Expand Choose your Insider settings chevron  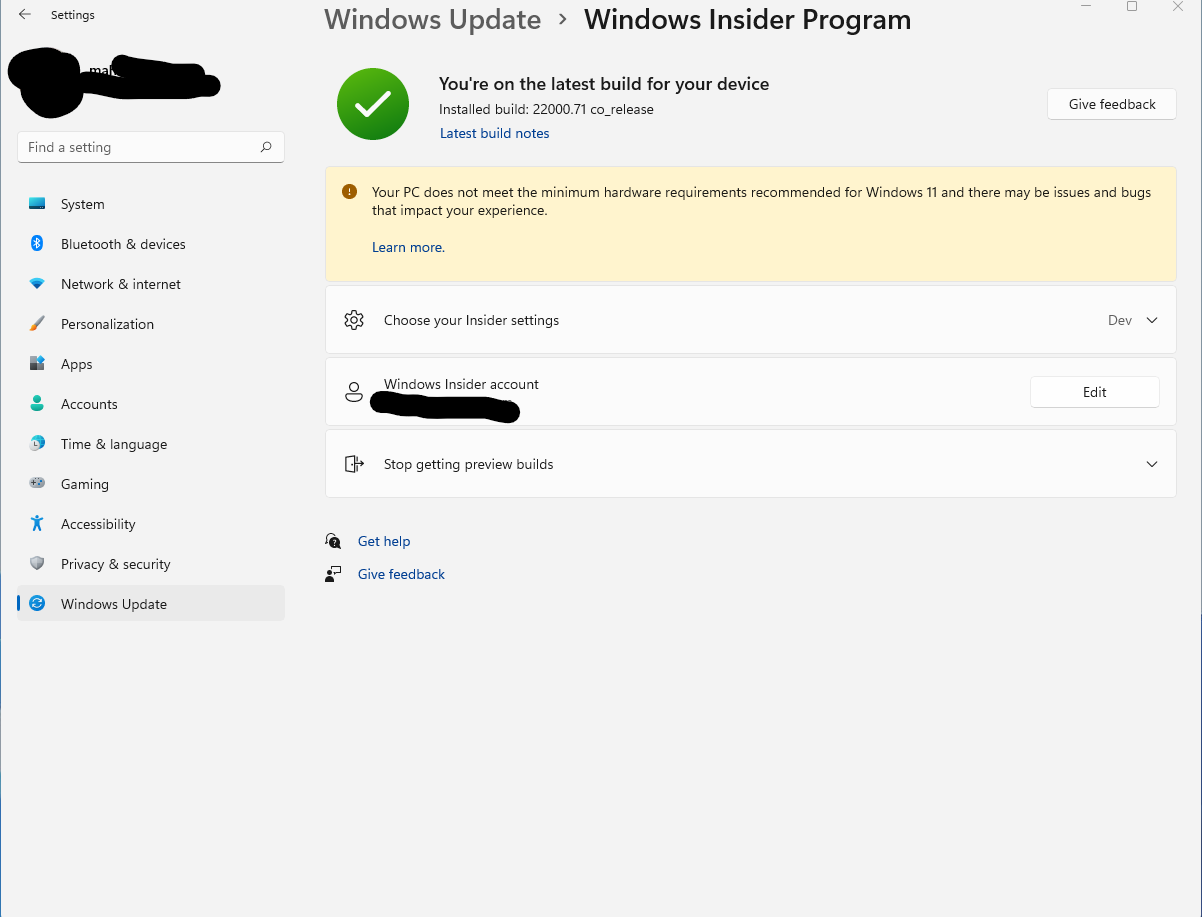pos(1152,320)
